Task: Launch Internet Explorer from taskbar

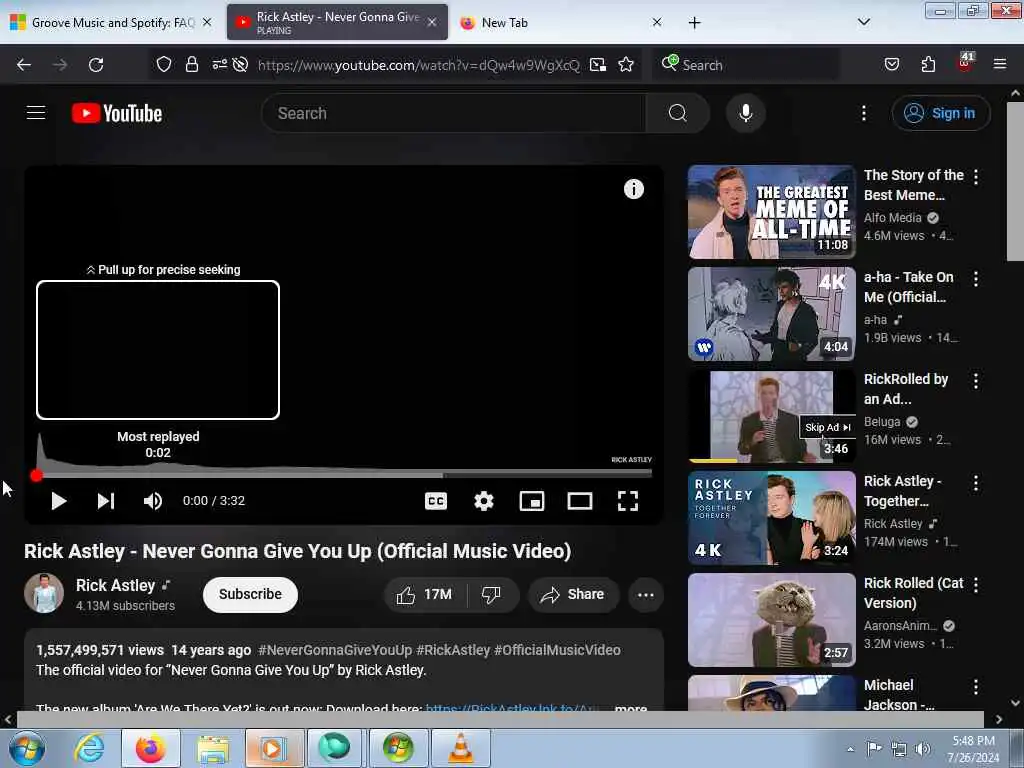Action: pyautogui.click(x=89, y=748)
